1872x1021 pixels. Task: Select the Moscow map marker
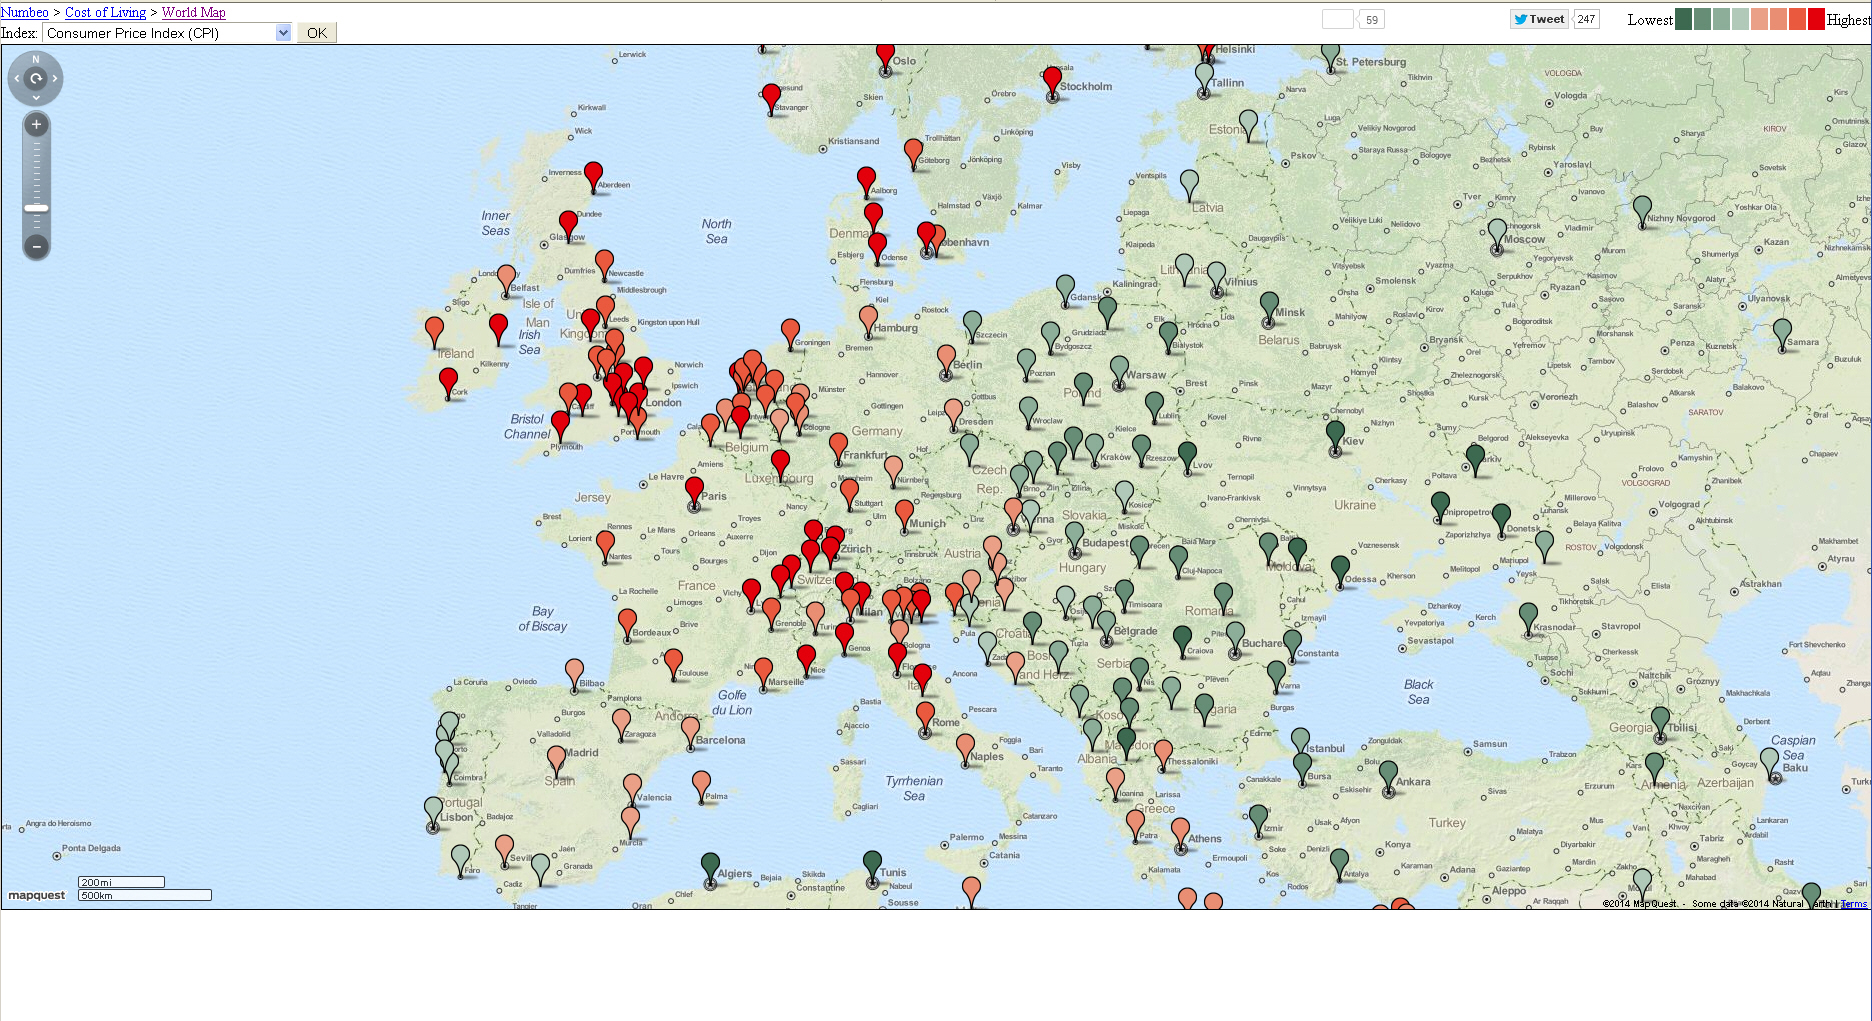(1497, 234)
